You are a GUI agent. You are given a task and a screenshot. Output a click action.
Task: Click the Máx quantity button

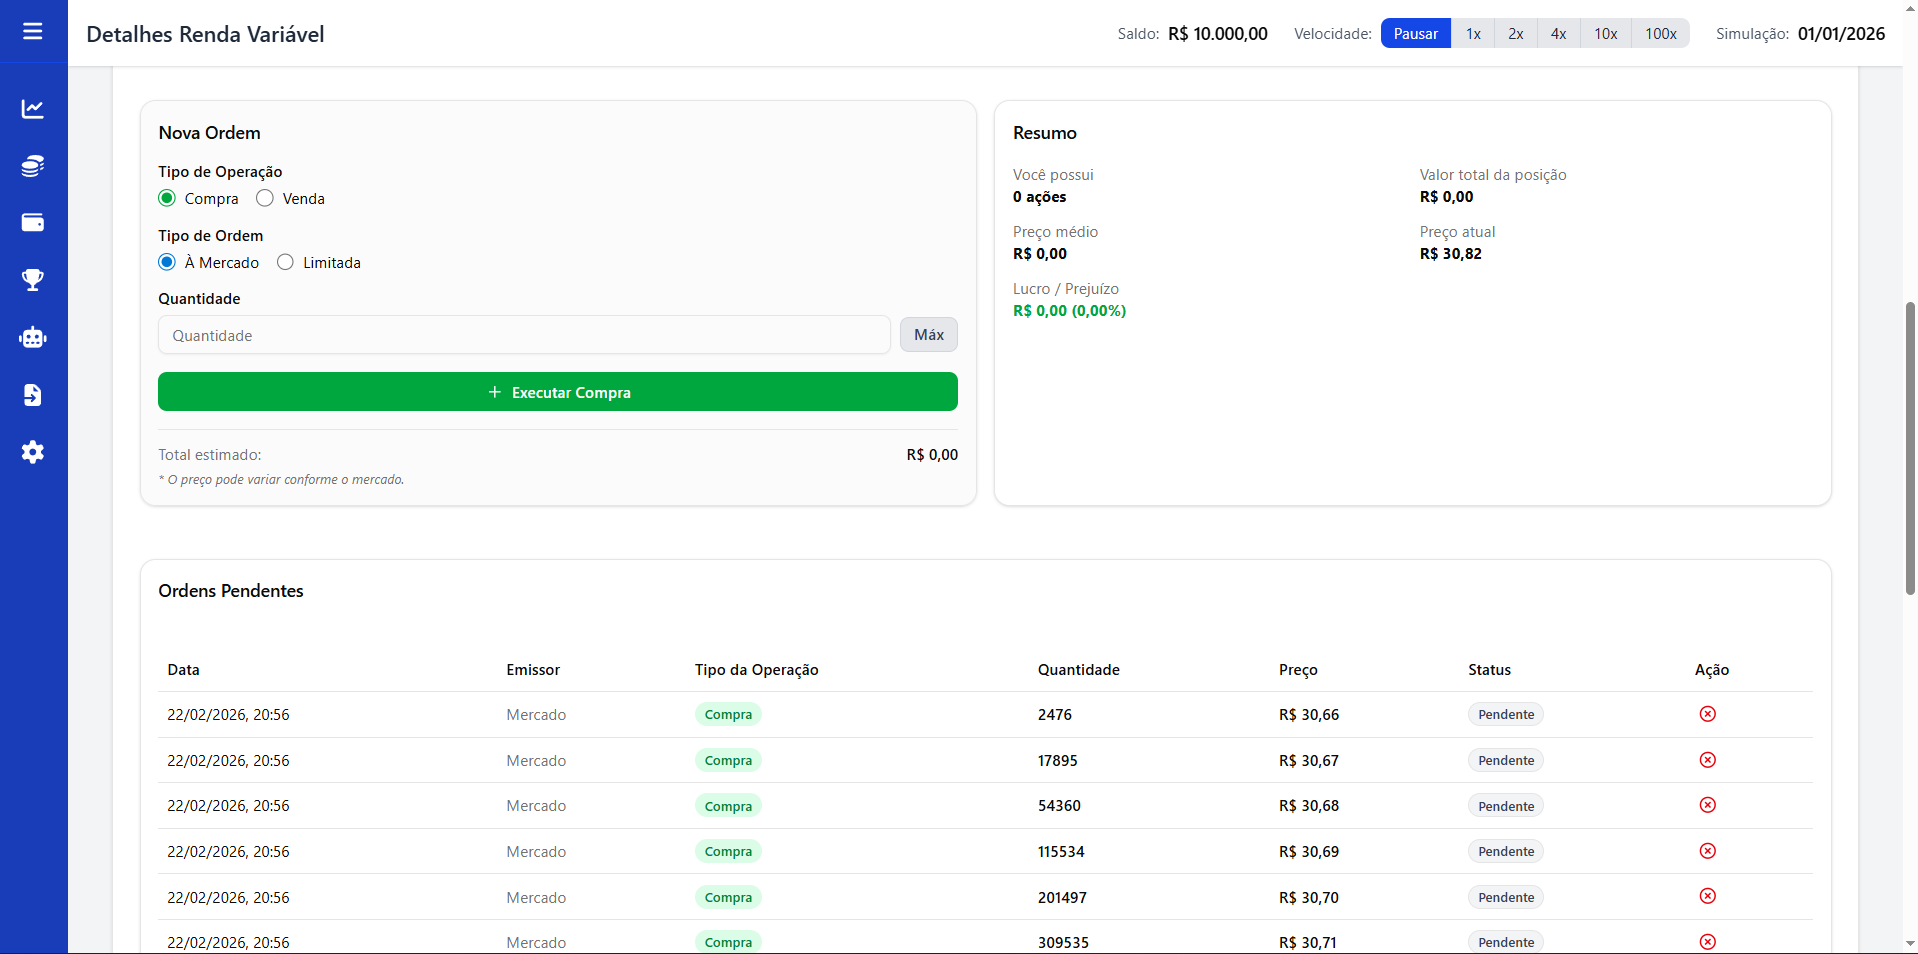click(x=928, y=335)
